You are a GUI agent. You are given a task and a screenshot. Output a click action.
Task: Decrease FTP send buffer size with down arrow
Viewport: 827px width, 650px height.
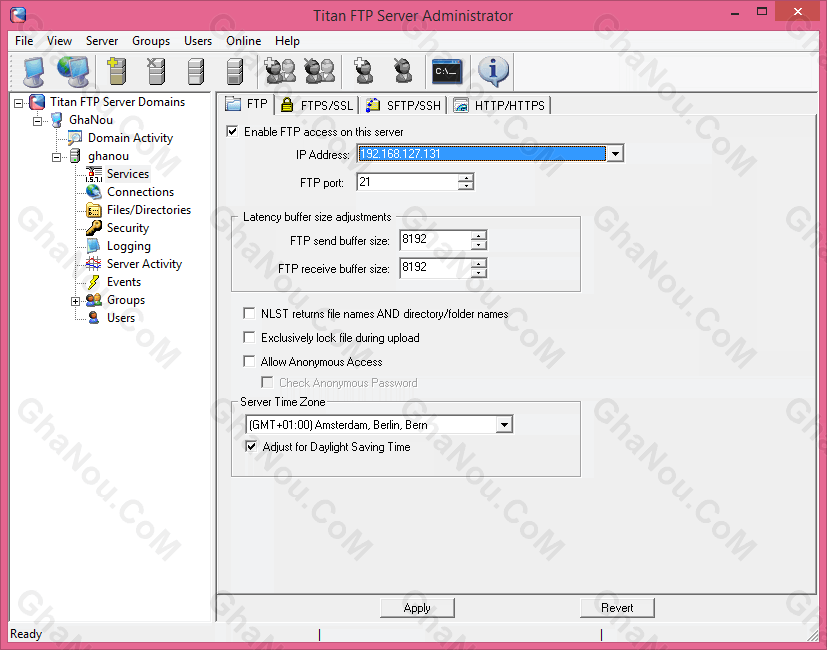pos(478,245)
